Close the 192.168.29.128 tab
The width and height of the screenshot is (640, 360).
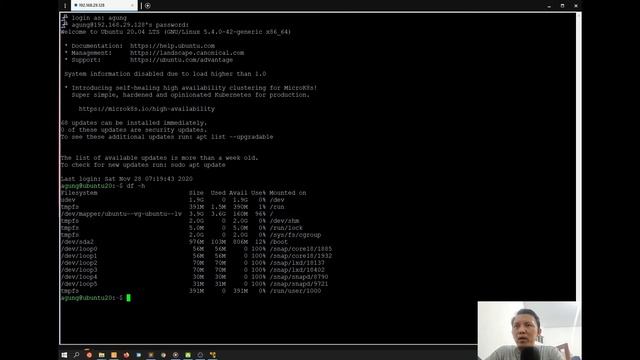[132, 5]
